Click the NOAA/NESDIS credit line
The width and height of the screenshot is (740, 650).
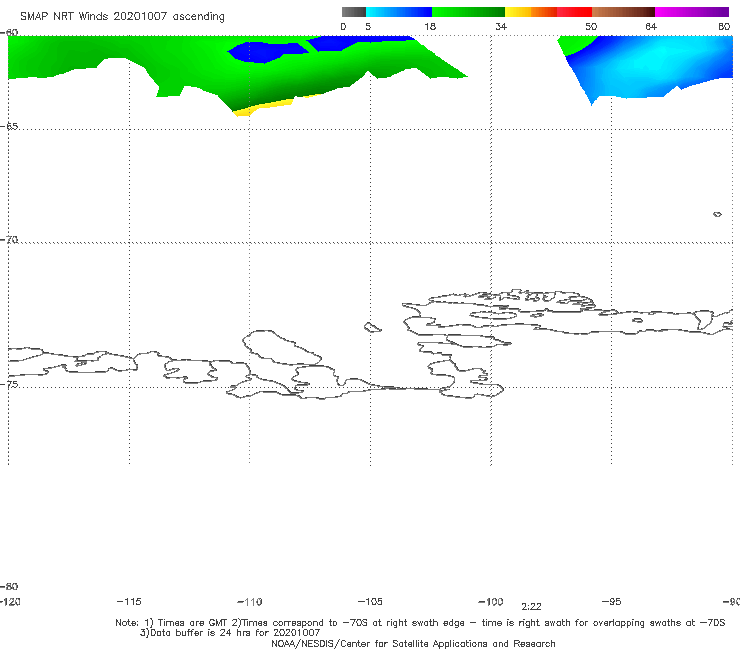[413, 644]
